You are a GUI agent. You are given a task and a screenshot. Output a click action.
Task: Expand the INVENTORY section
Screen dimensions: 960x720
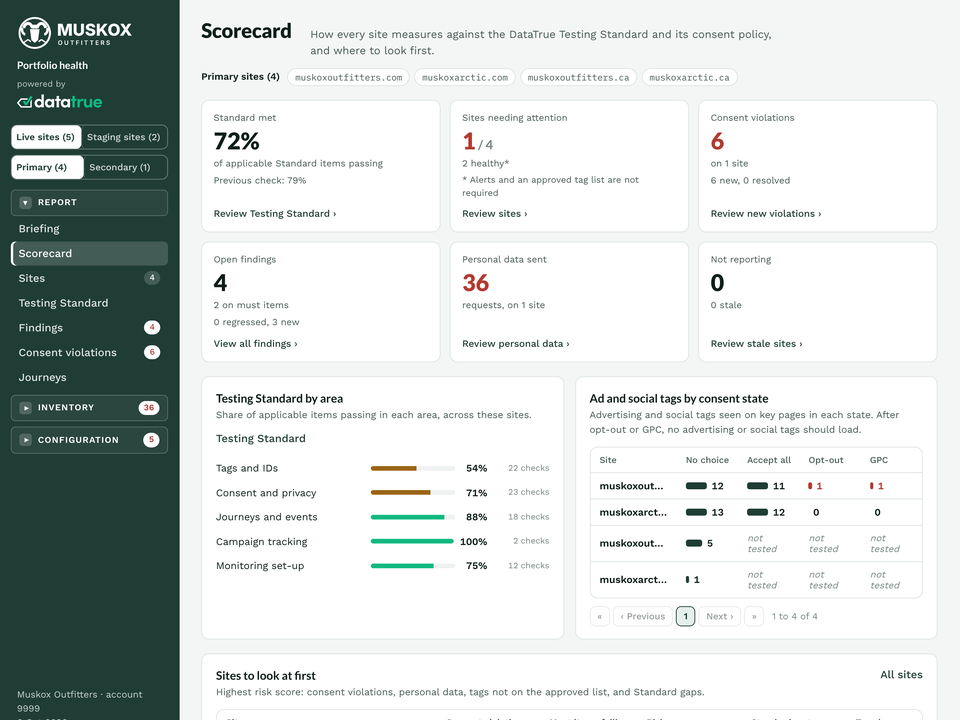click(89, 408)
